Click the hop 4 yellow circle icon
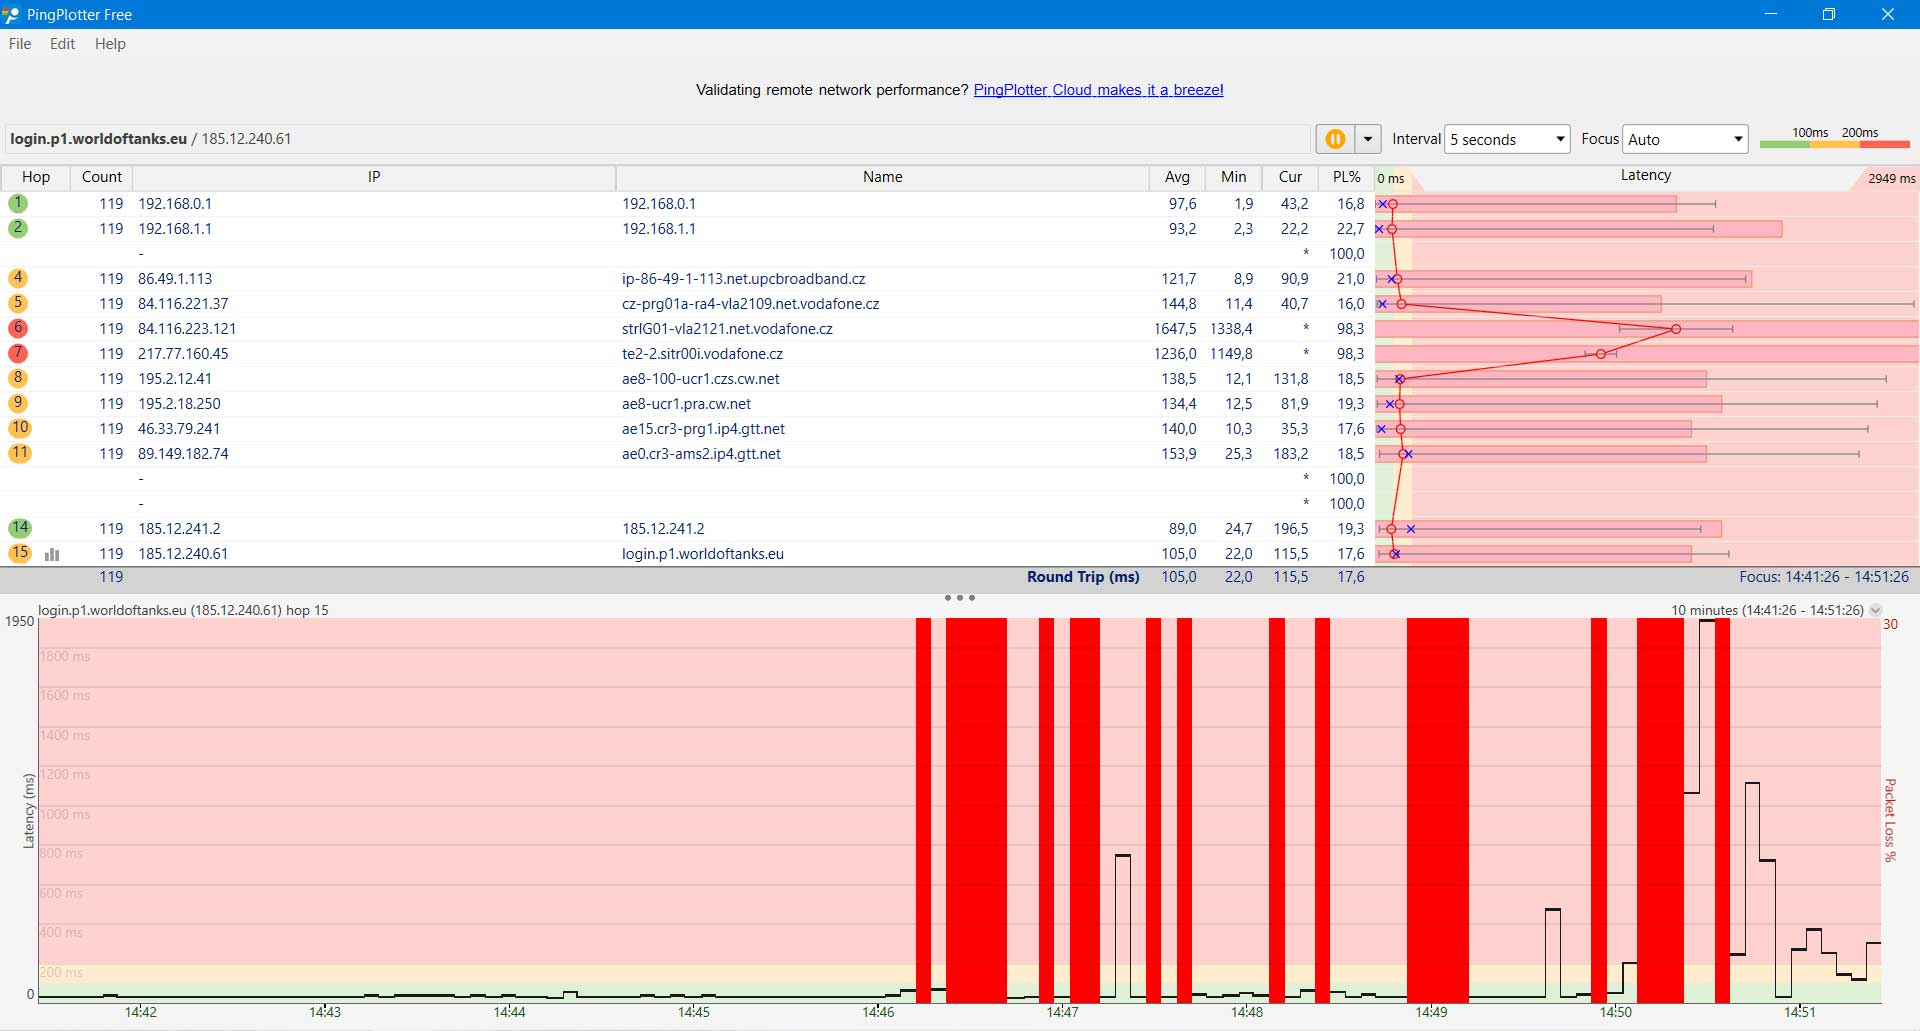This screenshot has width=1920, height=1031. pyautogui.click(x=18, y=278)
